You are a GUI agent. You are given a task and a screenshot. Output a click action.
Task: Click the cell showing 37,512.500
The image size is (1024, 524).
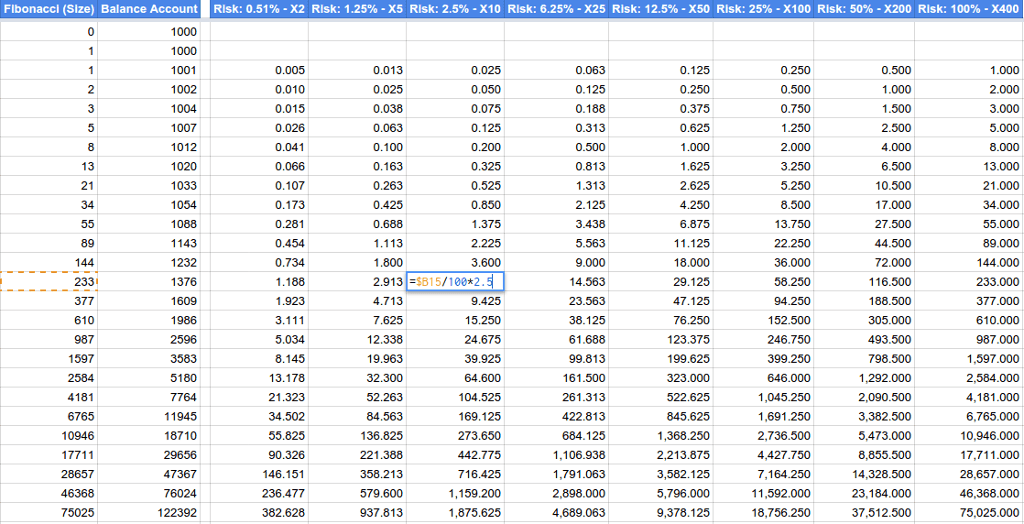tap(864, 512)
